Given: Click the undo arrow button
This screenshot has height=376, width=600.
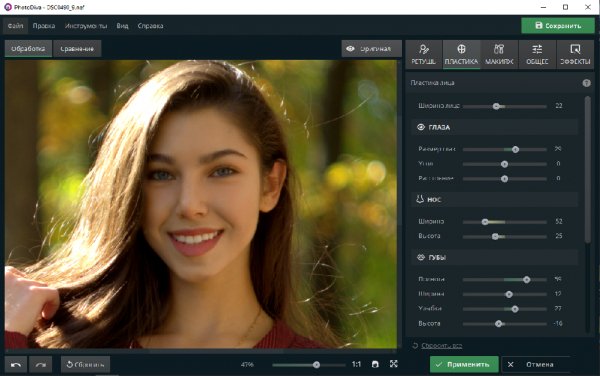Looking at the screenshot, I should pyautogui.click(x=16, y=365).
